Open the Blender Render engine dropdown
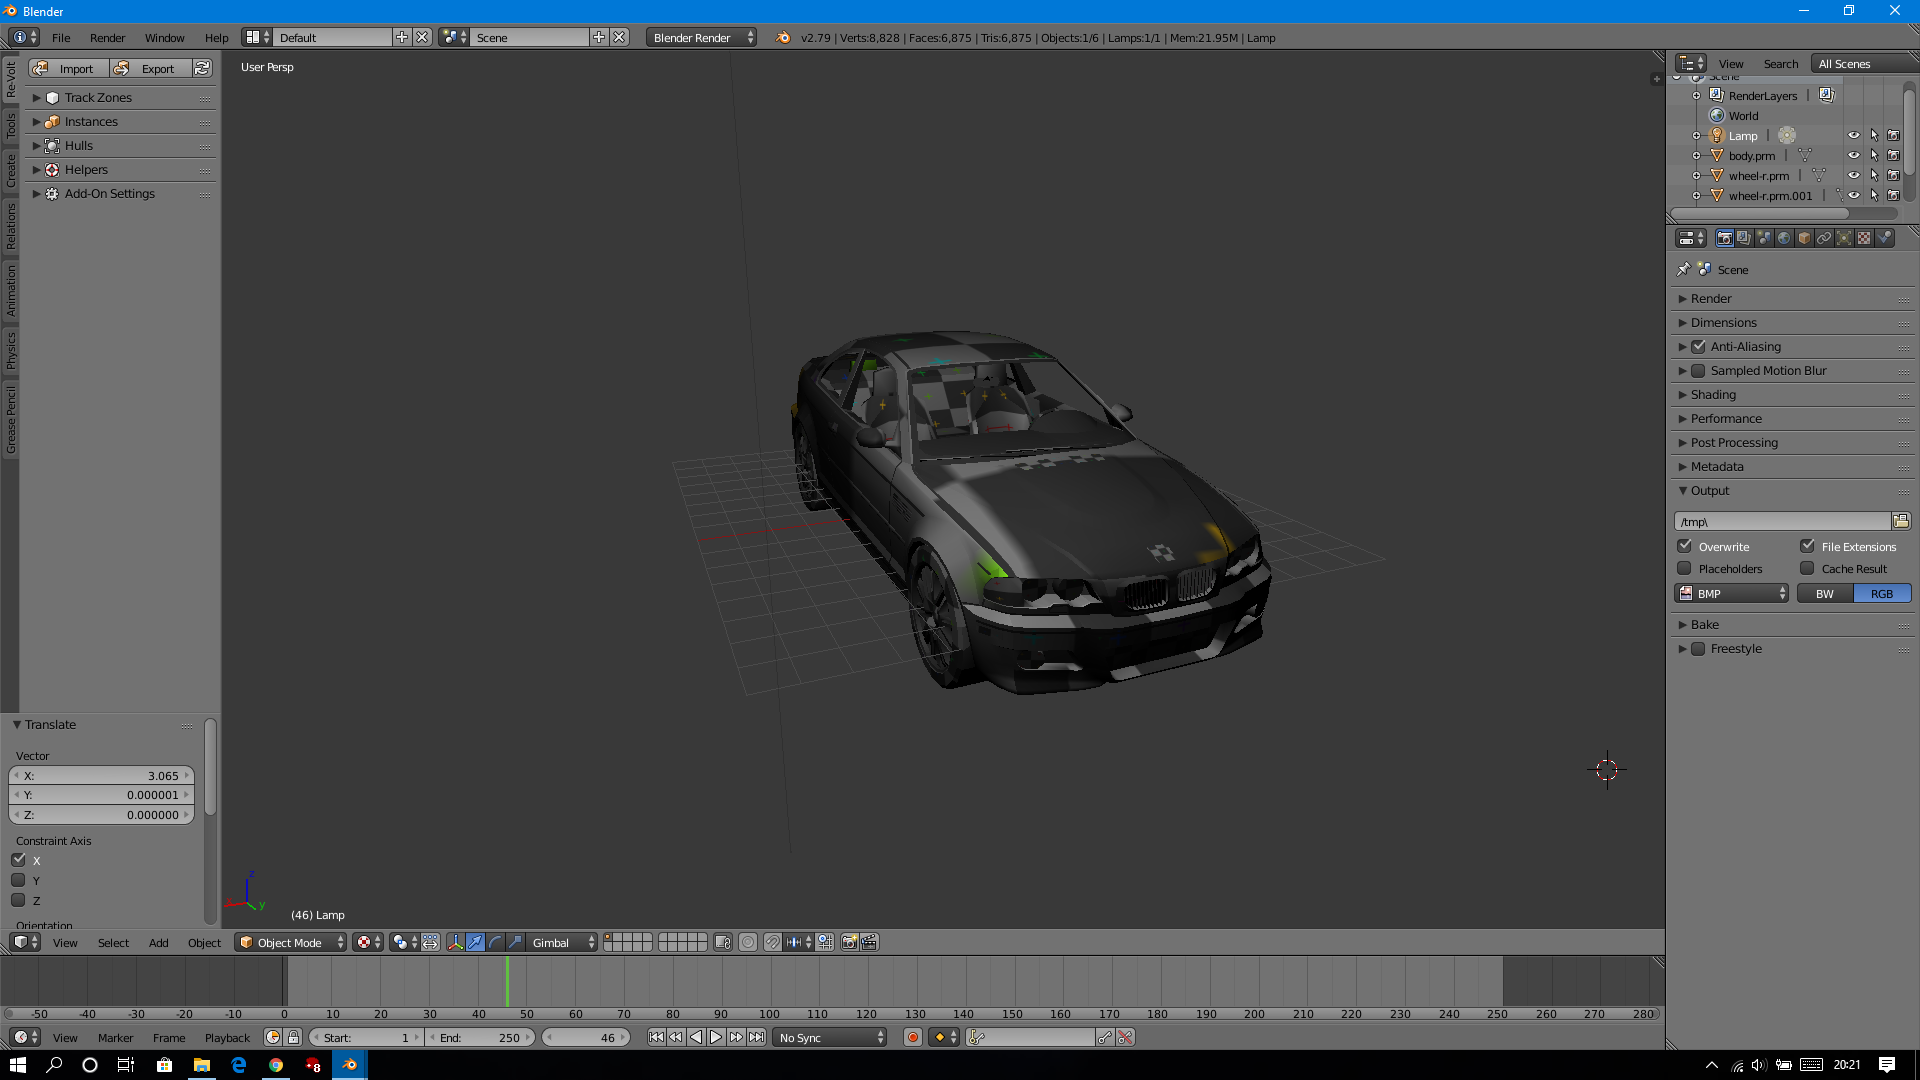Screen dimensions: 1920x1080 pyautogui.click(x=701, y=37)
